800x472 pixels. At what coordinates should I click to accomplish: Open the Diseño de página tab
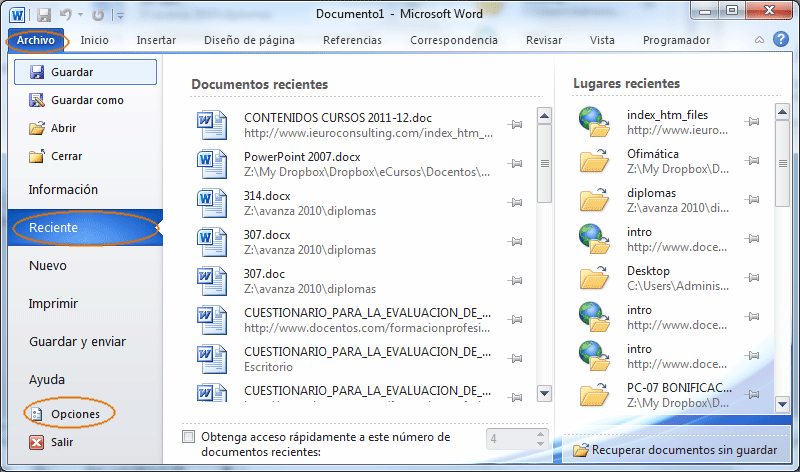point(249,40)
